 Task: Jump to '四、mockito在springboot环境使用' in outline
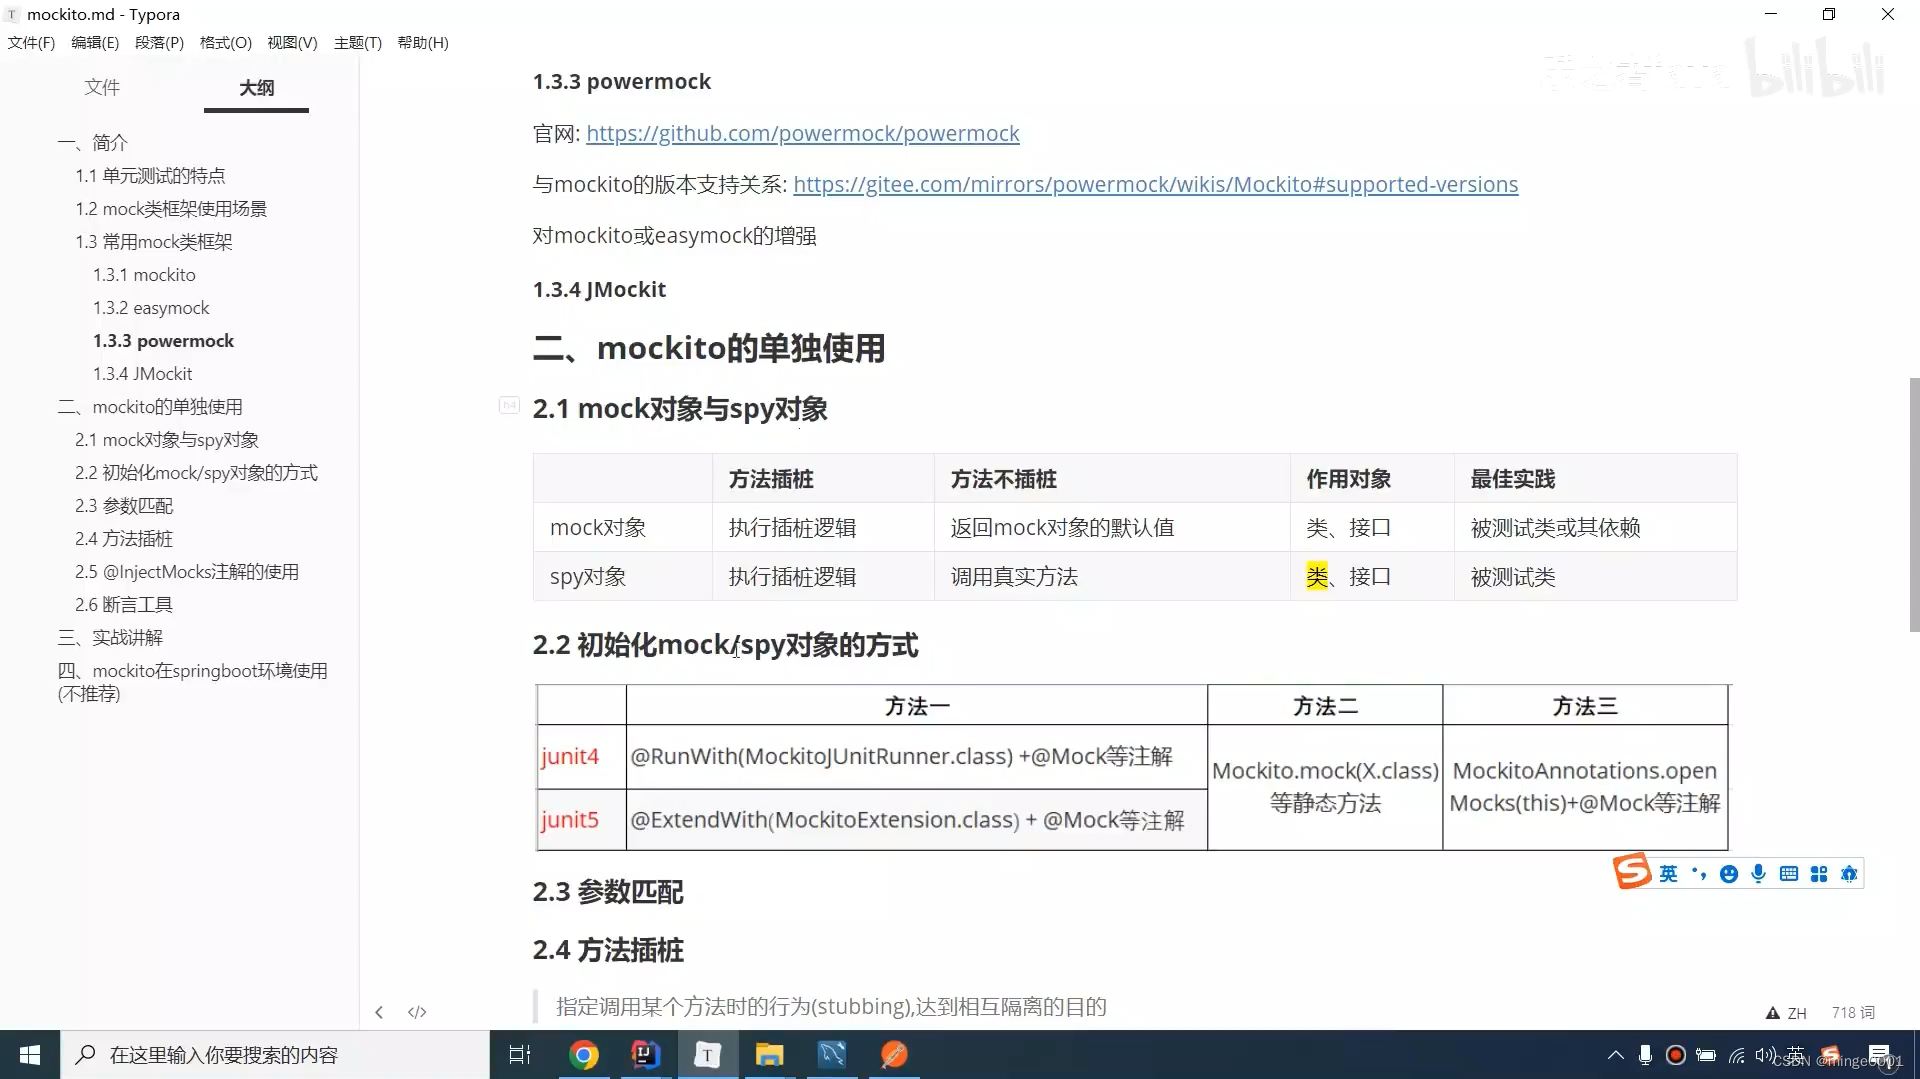[192, 681]
